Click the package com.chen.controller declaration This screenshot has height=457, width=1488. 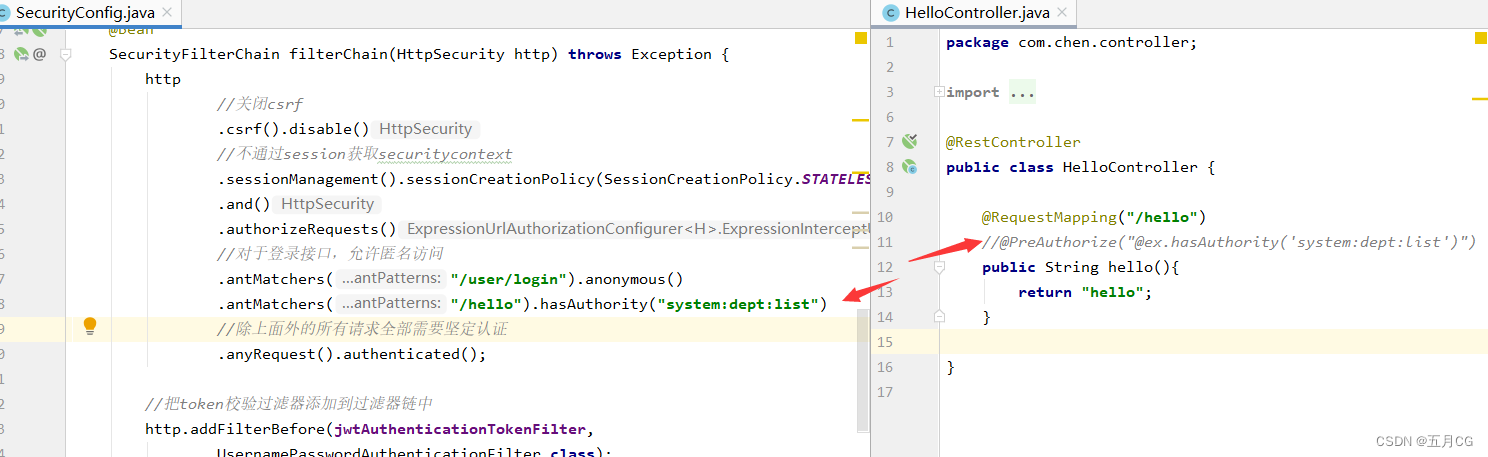point(1071,42)
